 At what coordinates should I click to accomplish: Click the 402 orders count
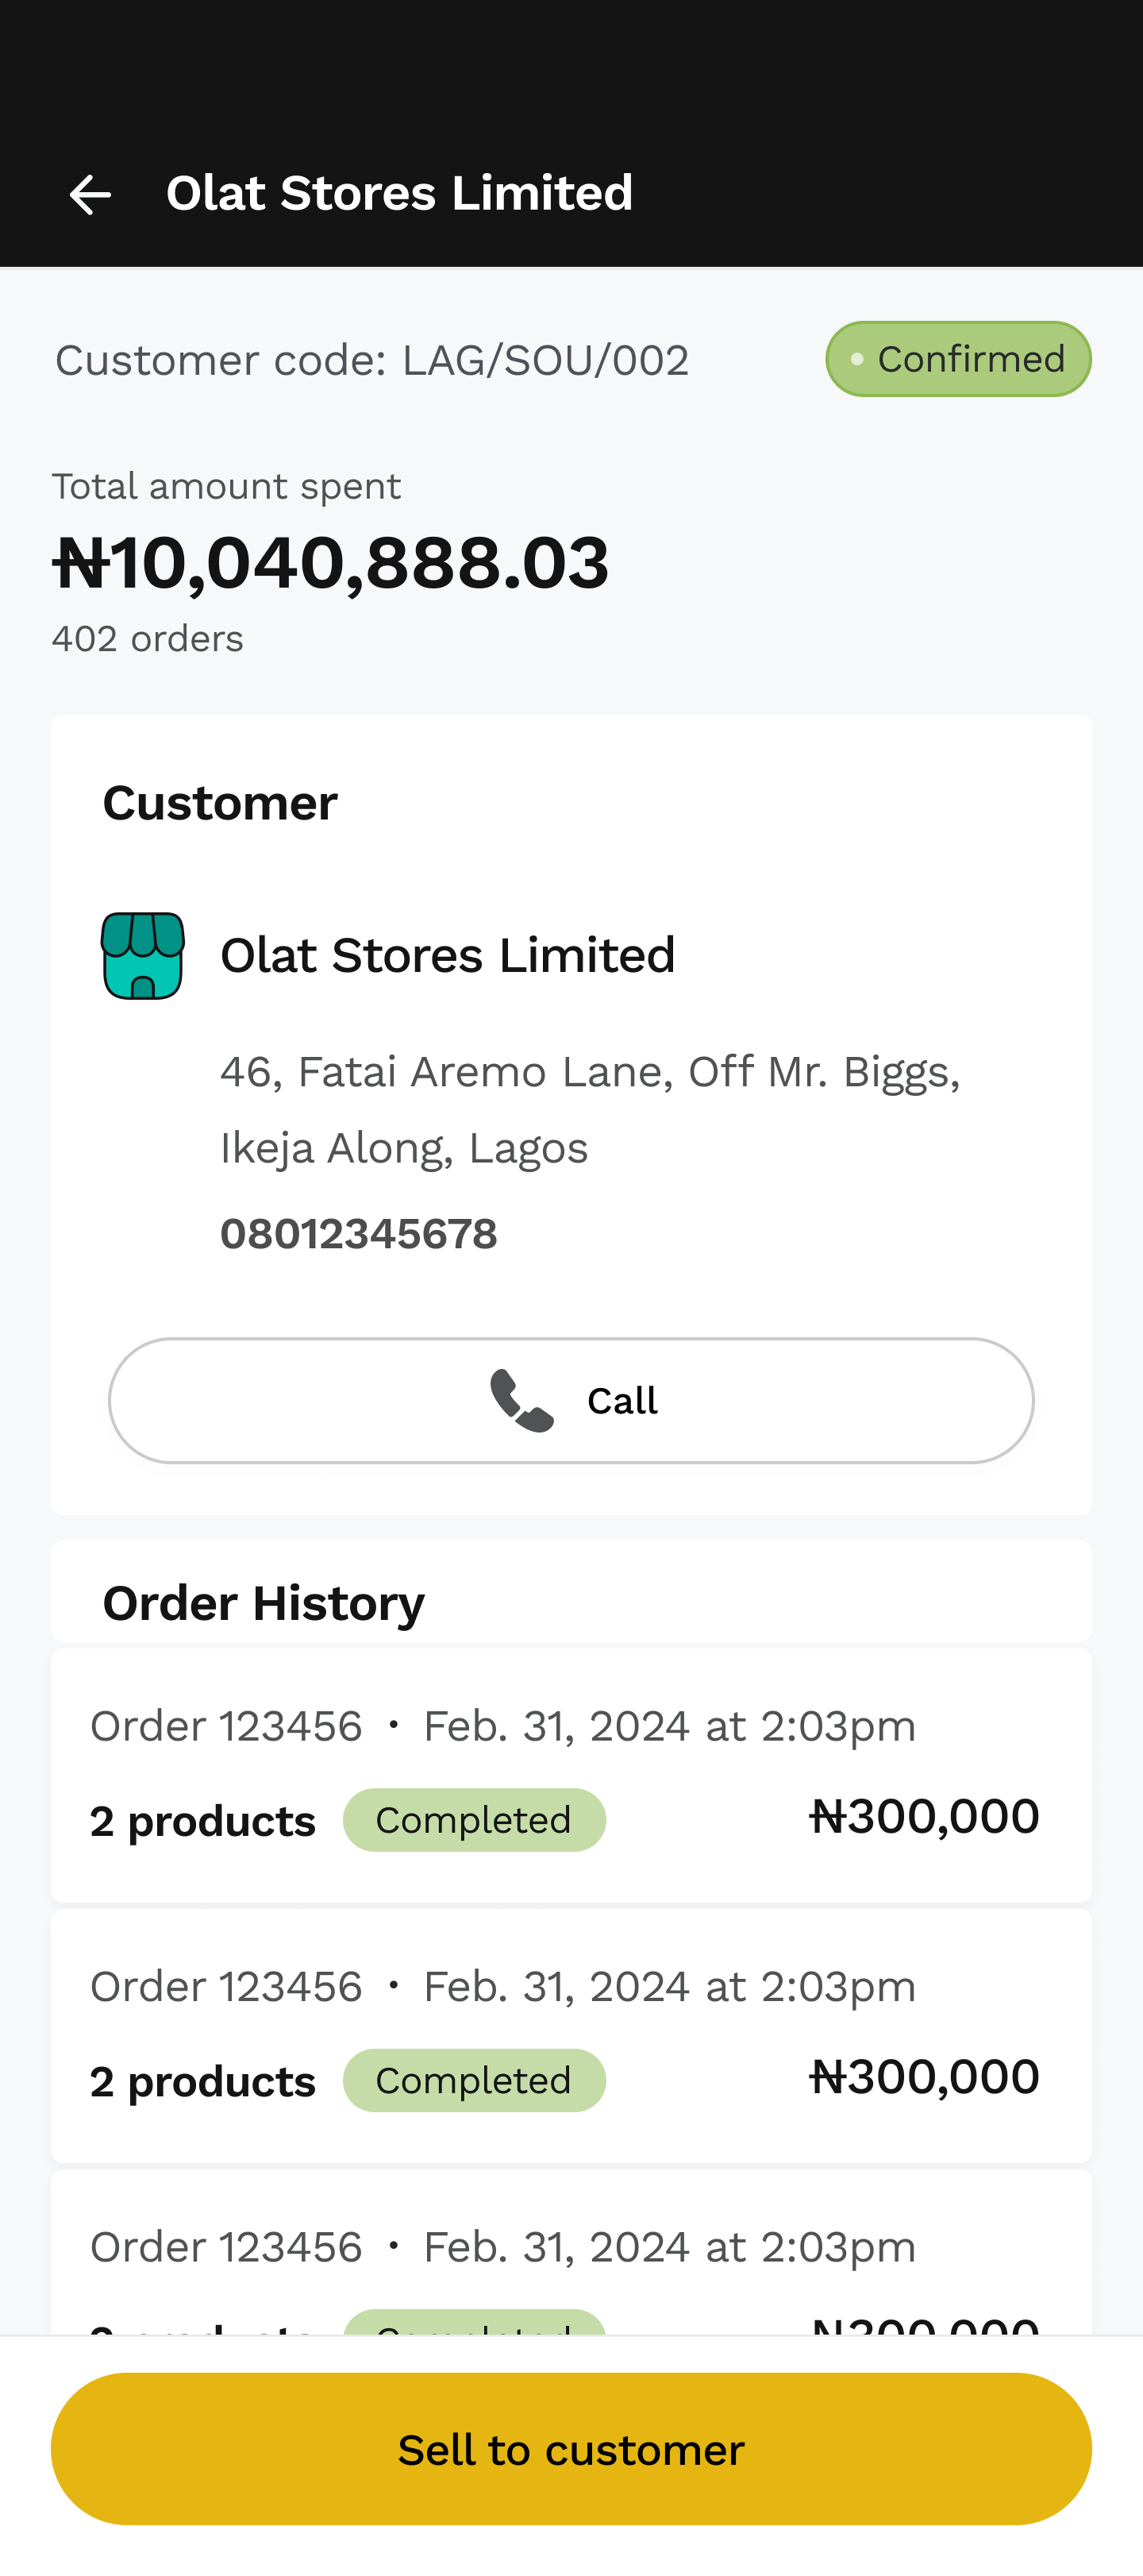click(x=147, y=638)
